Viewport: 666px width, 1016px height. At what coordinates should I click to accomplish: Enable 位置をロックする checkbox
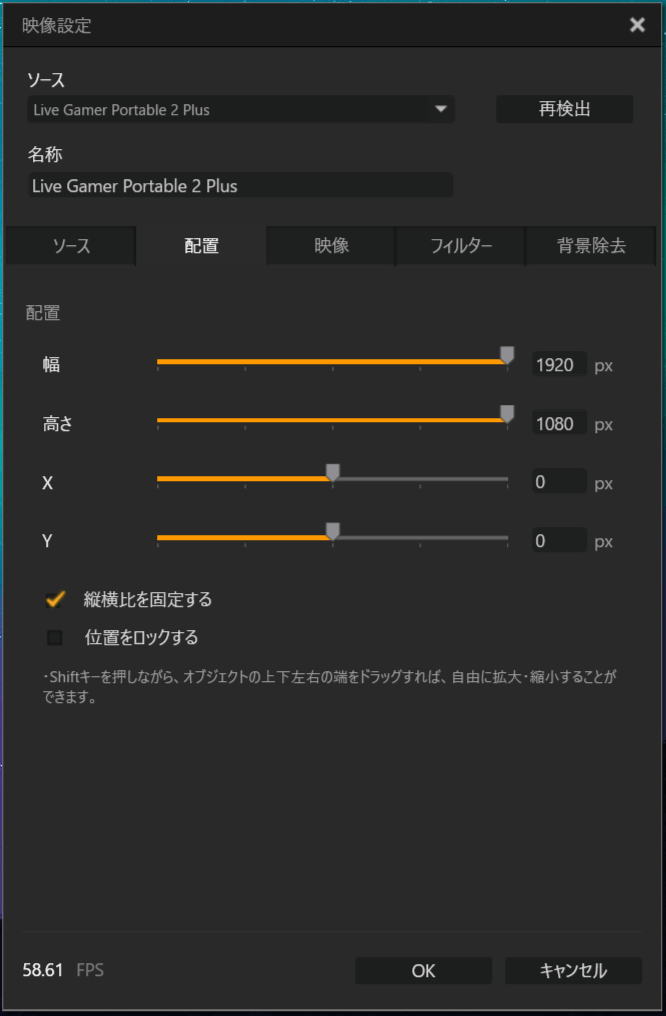pos(55,638)
